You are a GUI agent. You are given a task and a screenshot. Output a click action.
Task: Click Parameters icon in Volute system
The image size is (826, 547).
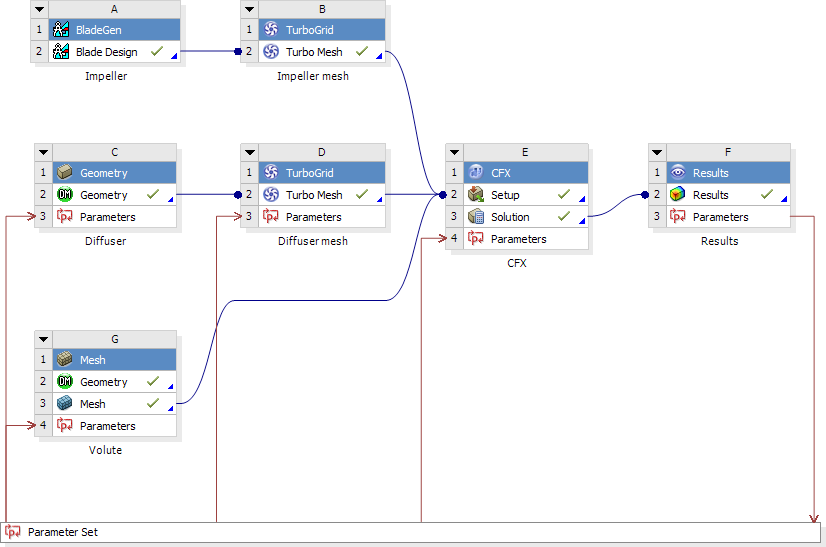pos(65,425)
